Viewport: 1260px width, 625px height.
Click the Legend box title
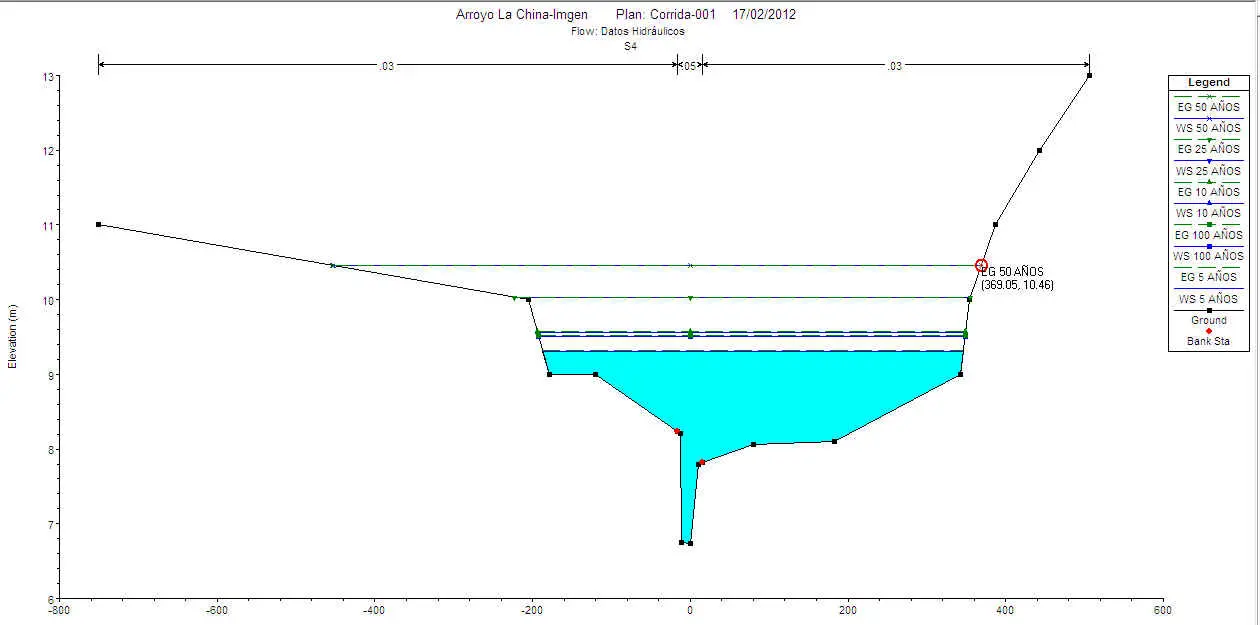[x=1209, y=82]
